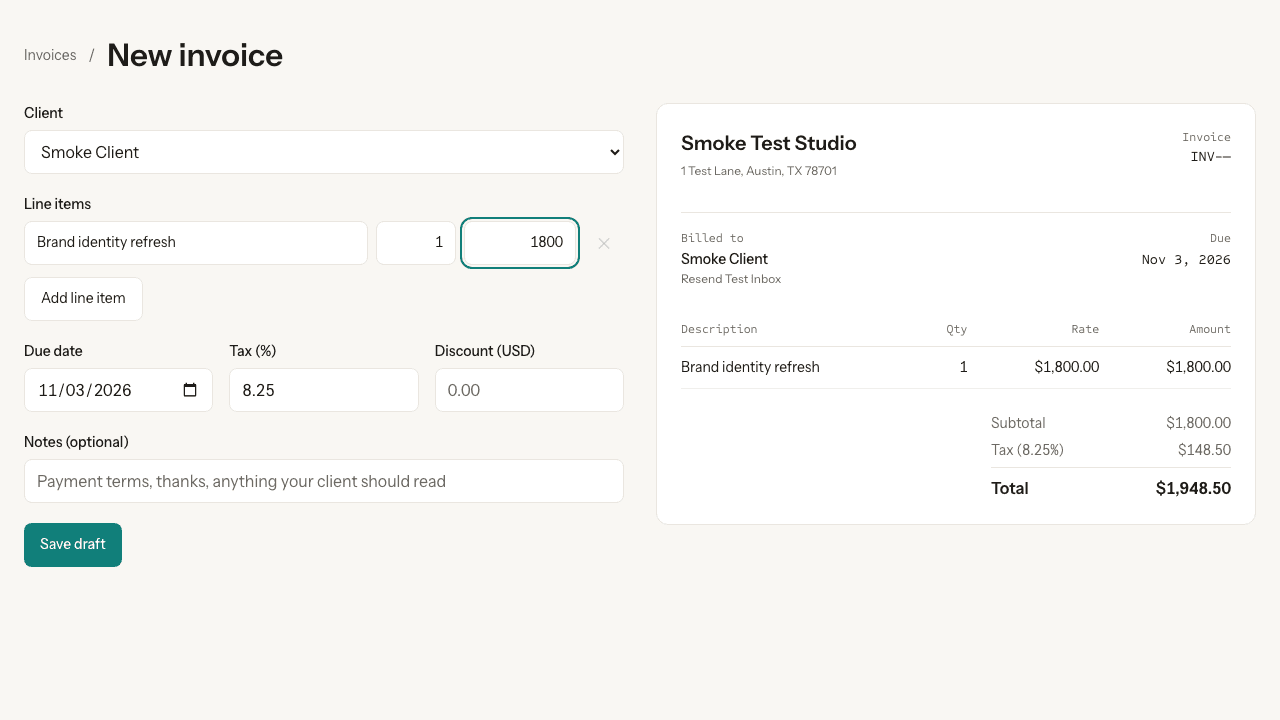Click Brand identity refresh in preview table

750,367
